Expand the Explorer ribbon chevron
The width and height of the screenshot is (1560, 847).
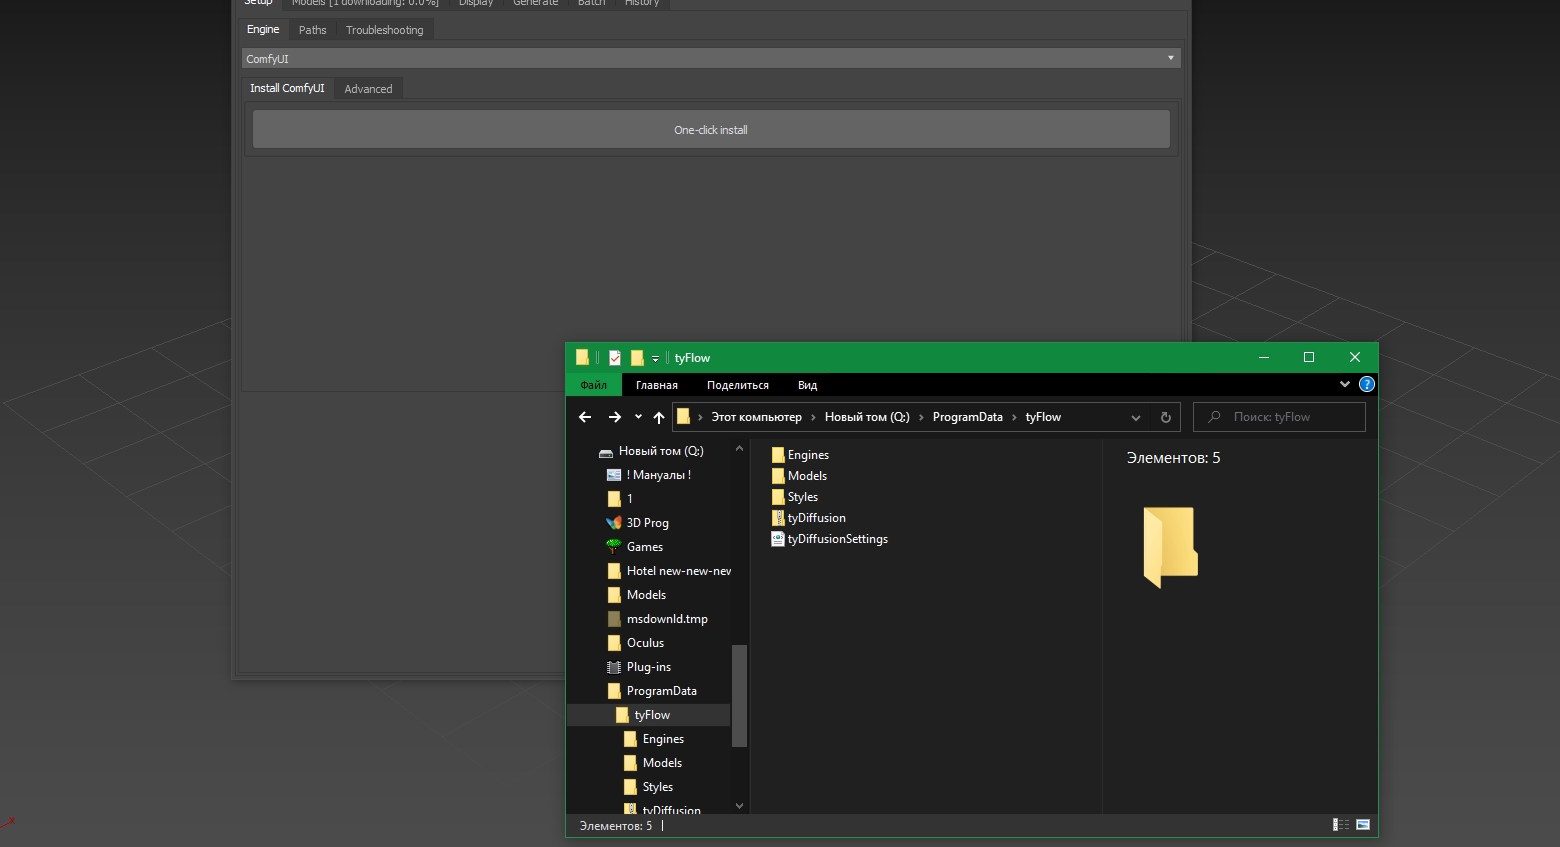click(1344, 384)
